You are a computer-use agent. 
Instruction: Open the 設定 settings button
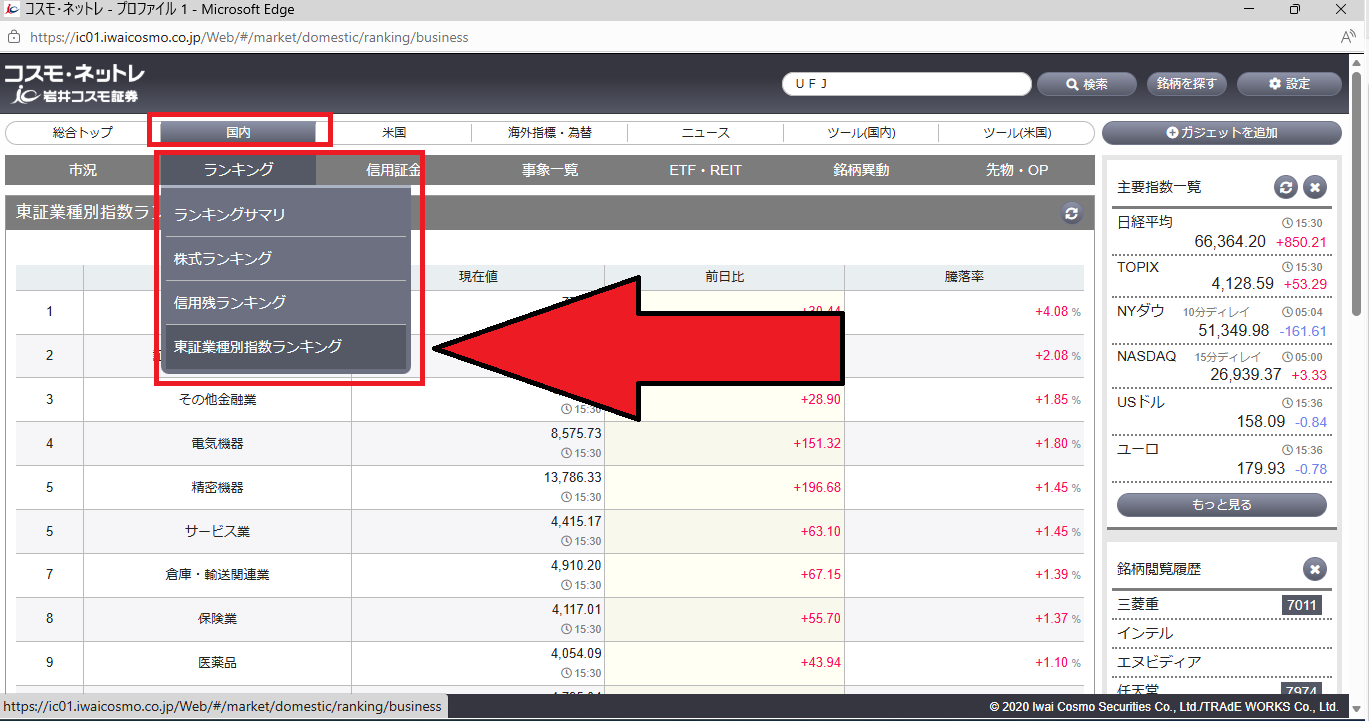point(1289,84)
